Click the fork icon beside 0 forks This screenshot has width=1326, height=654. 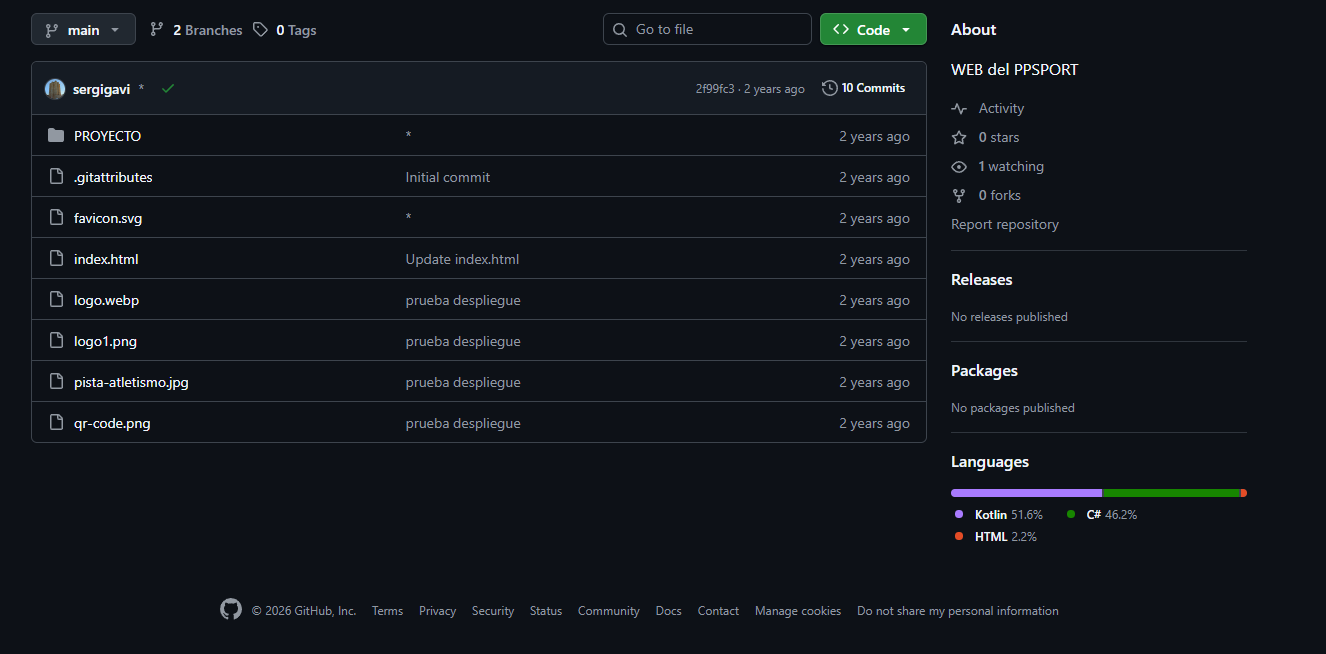click(959, 196)
